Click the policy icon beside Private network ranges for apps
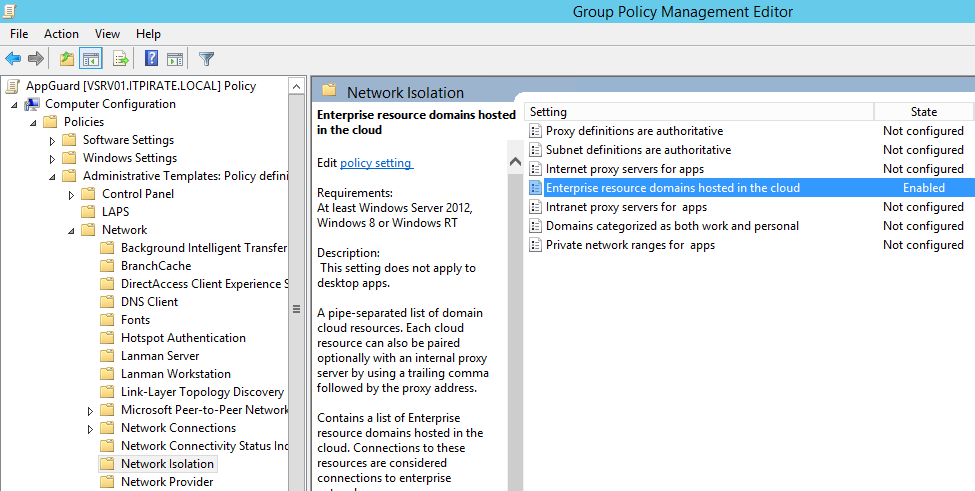975x491 pixels. click(x=535, y=245)
